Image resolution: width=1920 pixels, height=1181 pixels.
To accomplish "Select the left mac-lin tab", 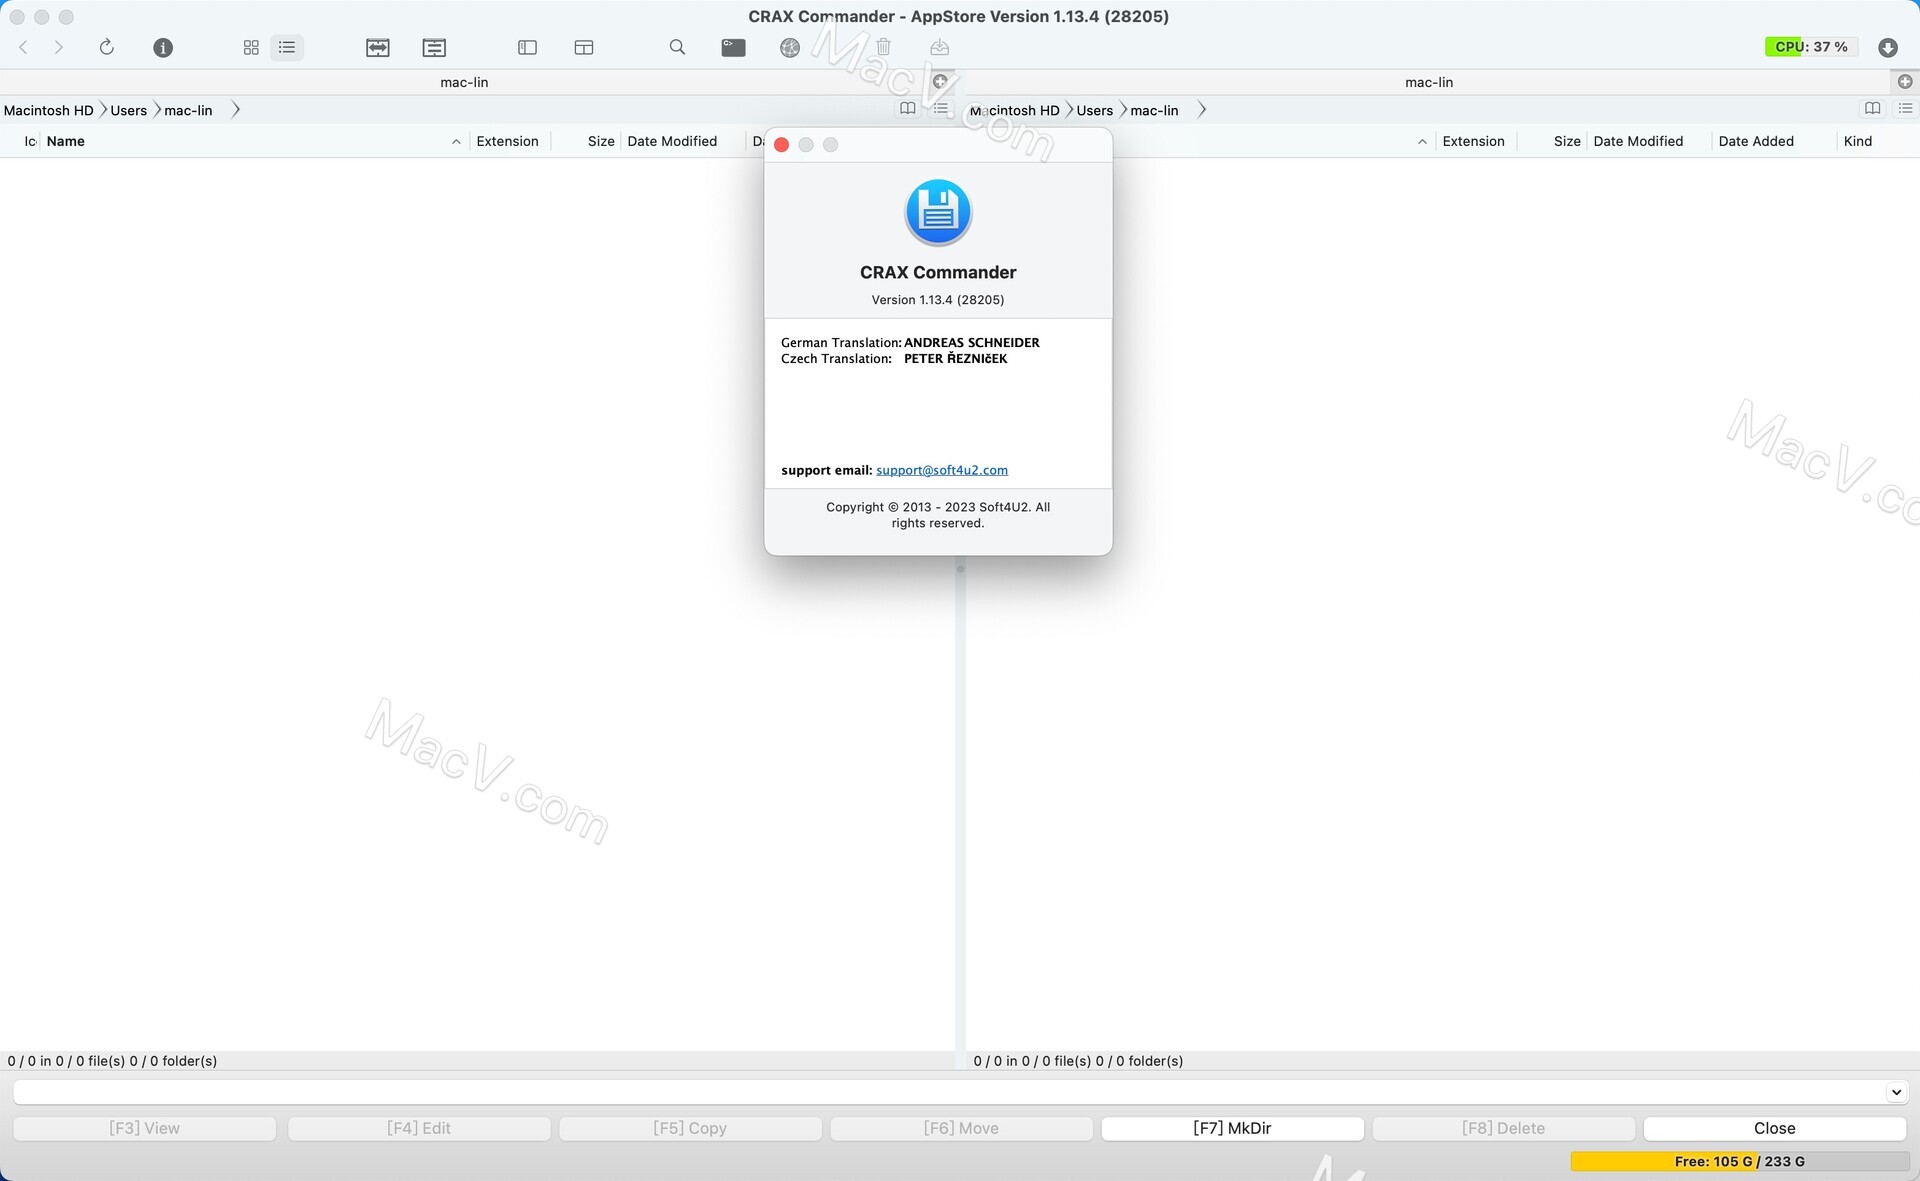I will (x=464, y=82).
